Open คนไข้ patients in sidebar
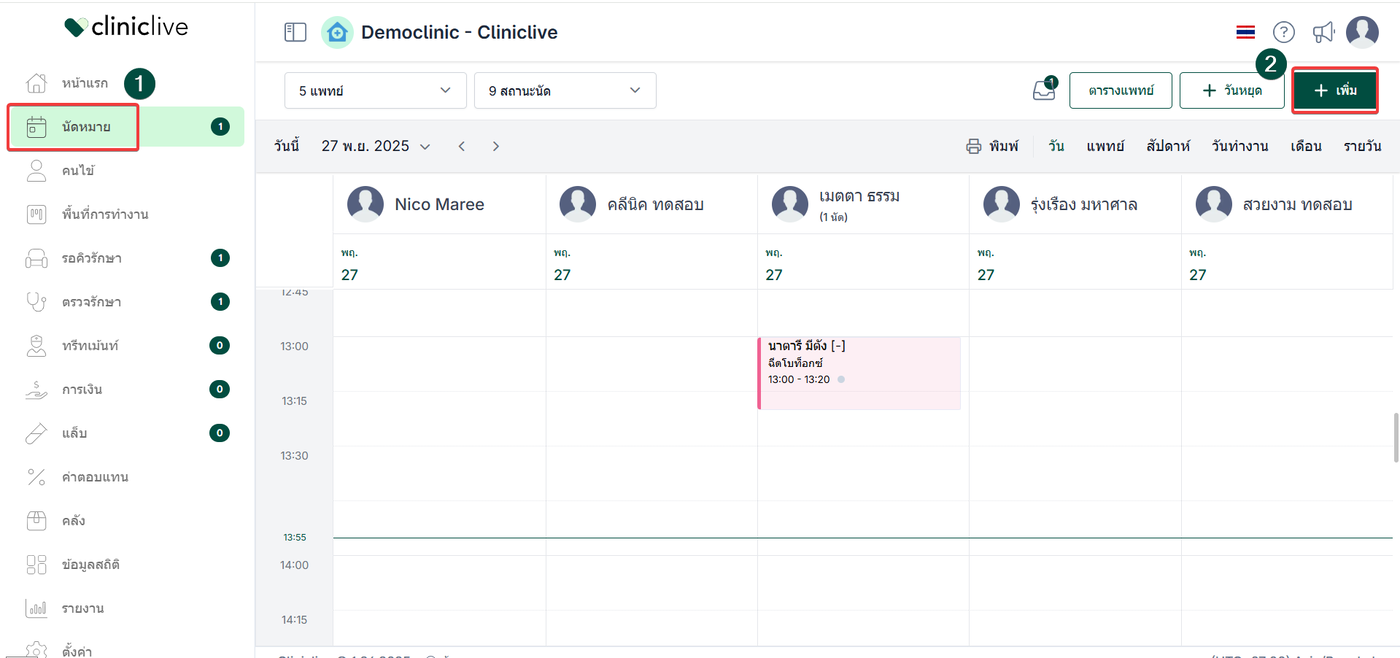This screenshot has height=658, width=1400. coord(78,171)
